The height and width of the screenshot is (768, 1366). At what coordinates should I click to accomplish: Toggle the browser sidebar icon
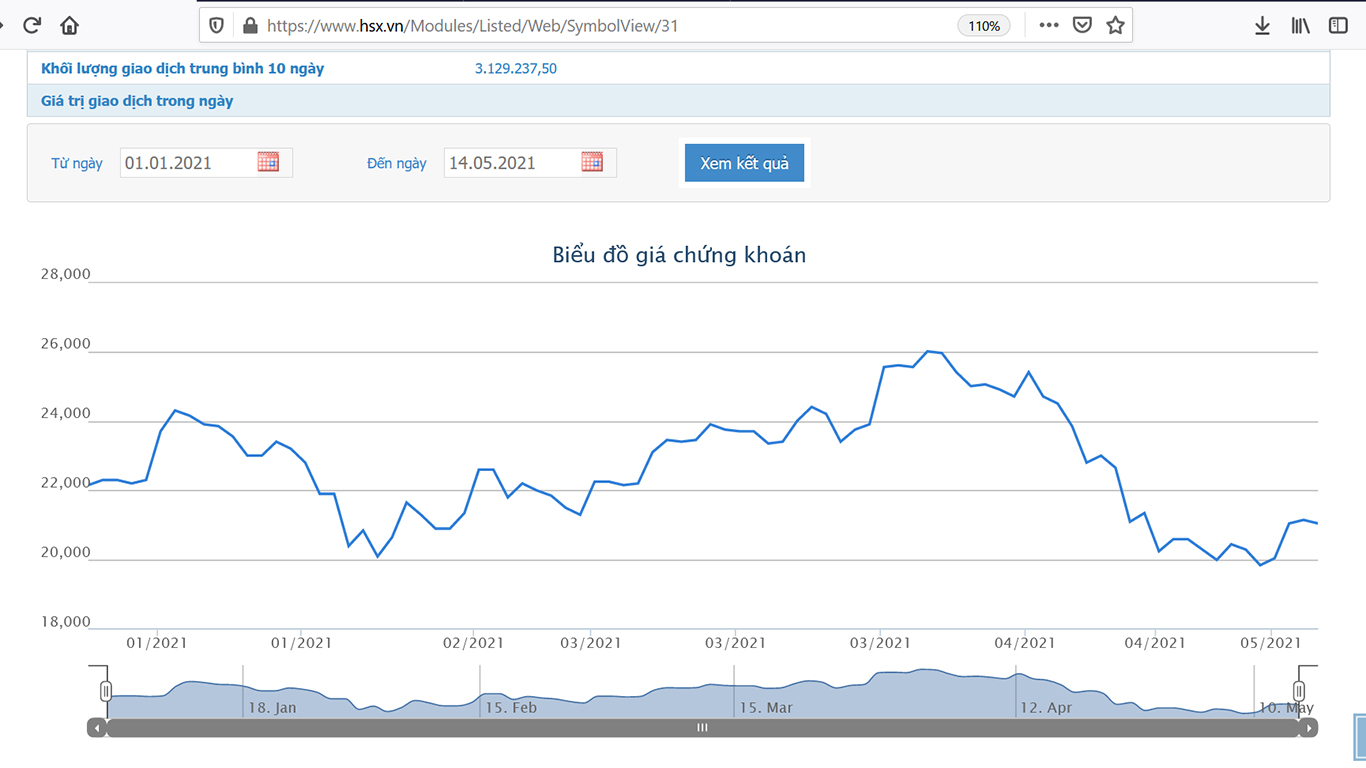(1338, 25)
